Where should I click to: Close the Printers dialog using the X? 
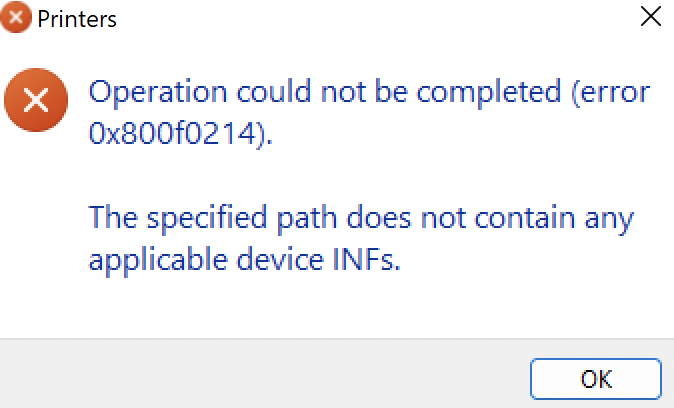point(650,16)
